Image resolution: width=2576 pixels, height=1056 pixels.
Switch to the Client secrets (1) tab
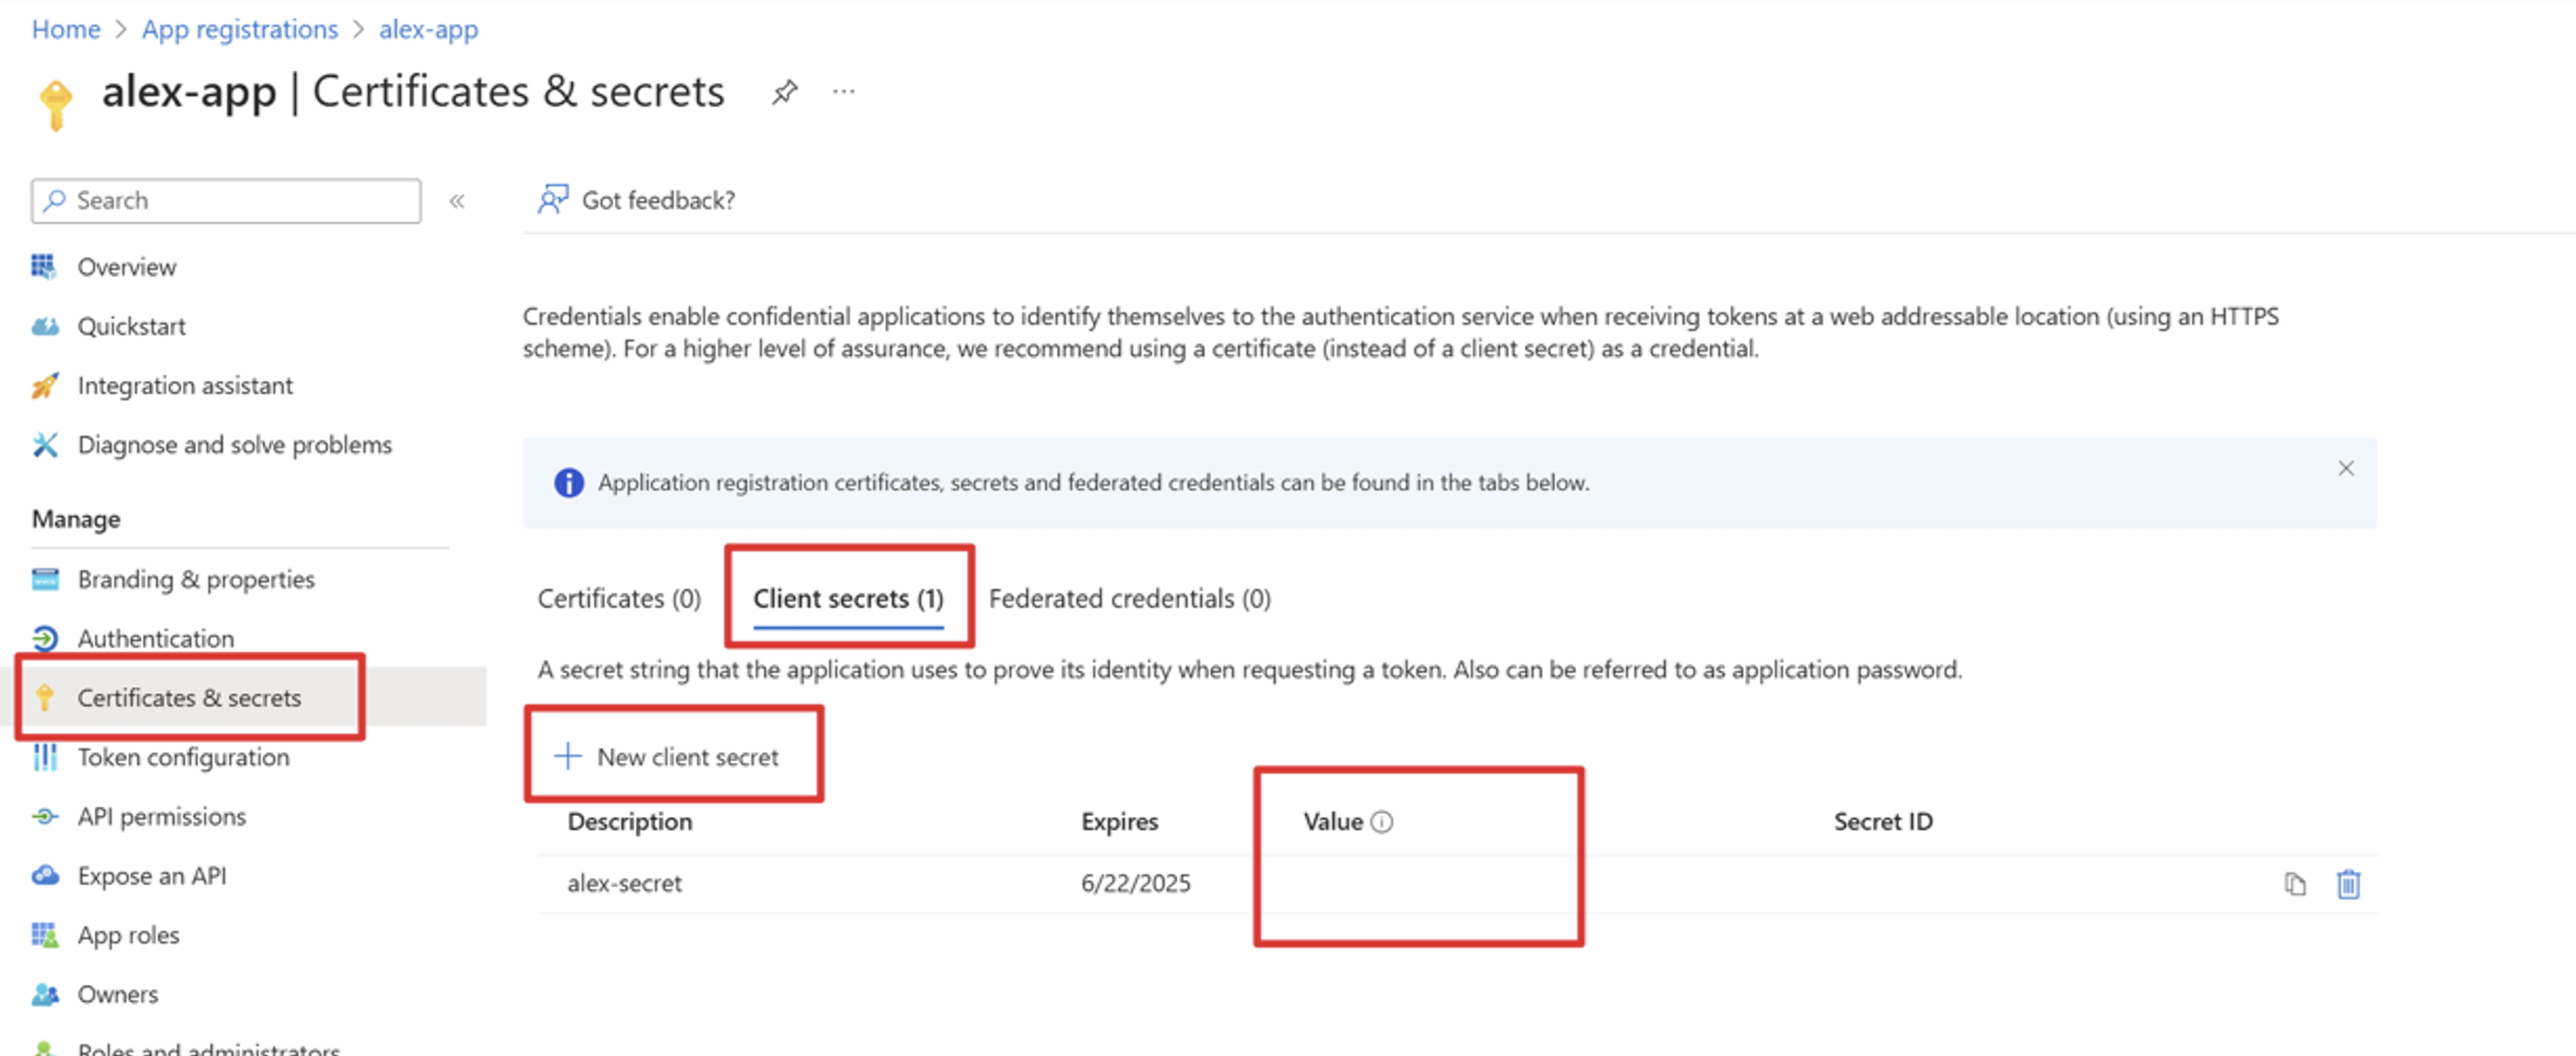coord(848,598)
